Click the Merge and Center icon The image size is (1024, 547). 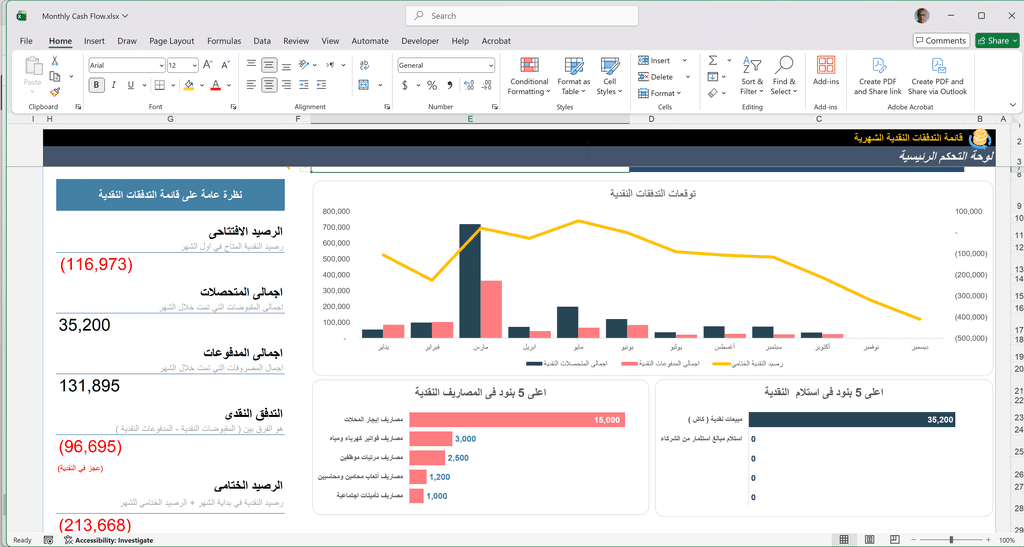[364, 85]
